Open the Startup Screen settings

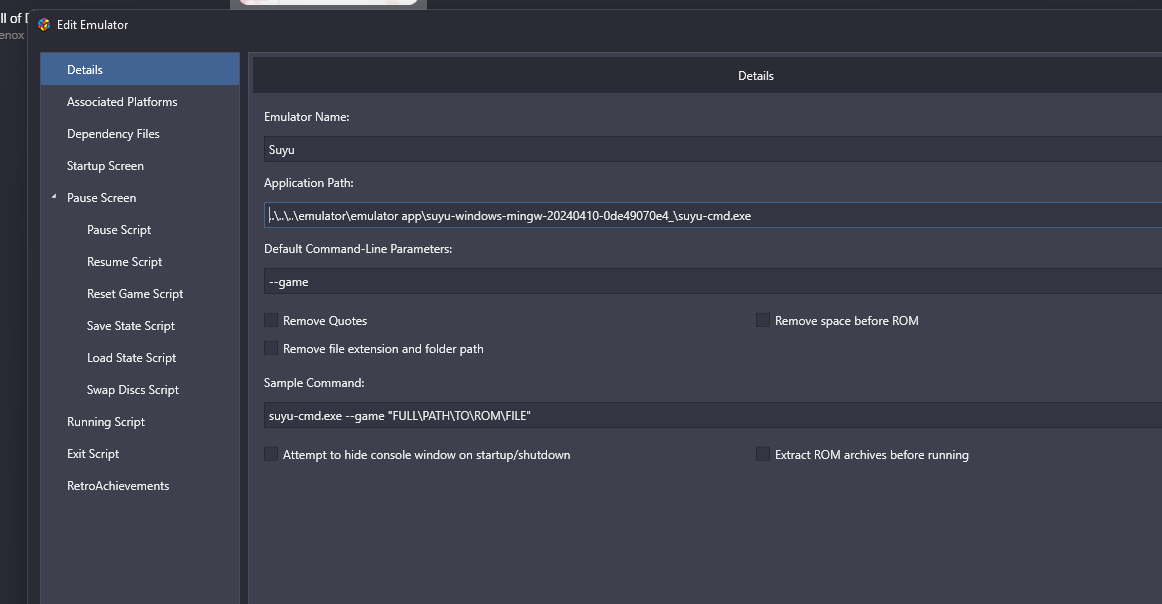tap(105, 166)
